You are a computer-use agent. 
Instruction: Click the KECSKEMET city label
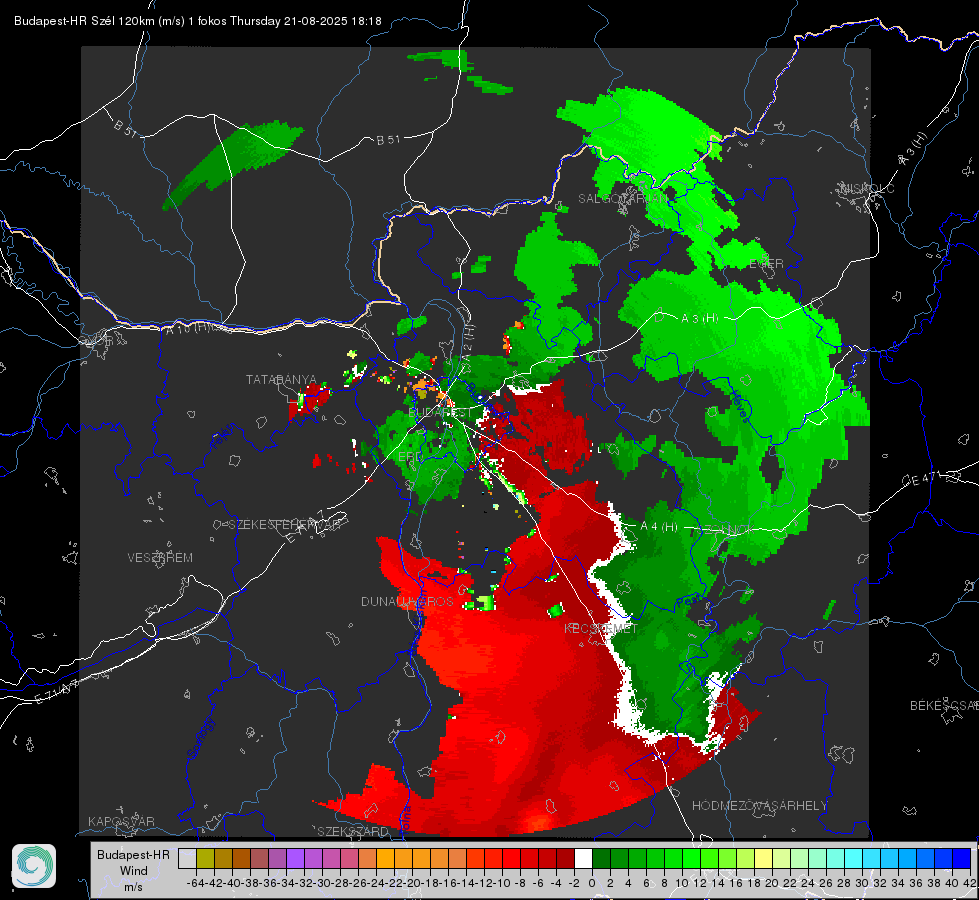pos(601,628)
